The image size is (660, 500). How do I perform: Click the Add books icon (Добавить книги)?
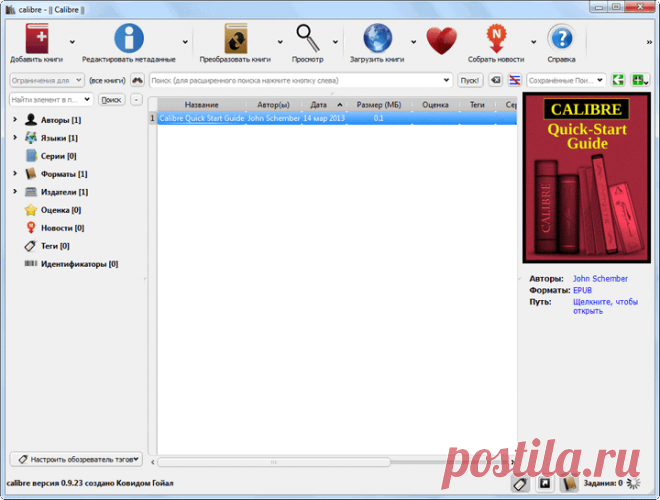pos(37,39)
